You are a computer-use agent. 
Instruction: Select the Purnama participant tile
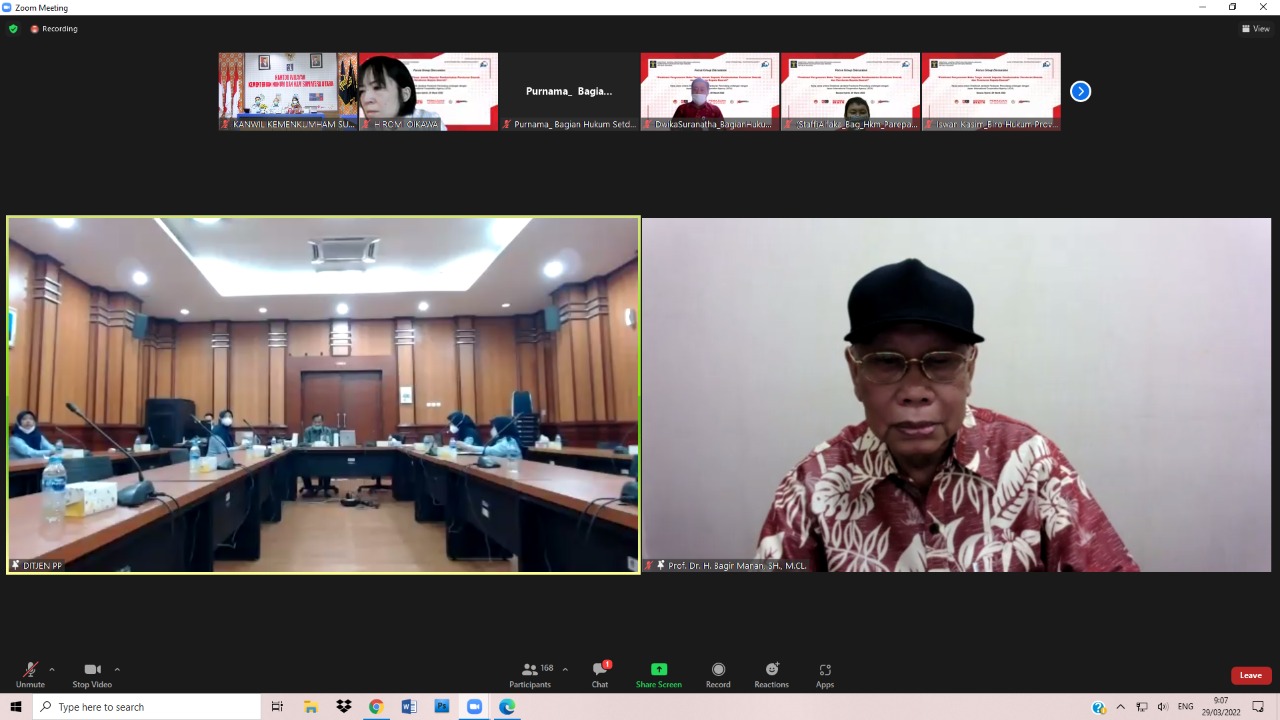(569, 91)
